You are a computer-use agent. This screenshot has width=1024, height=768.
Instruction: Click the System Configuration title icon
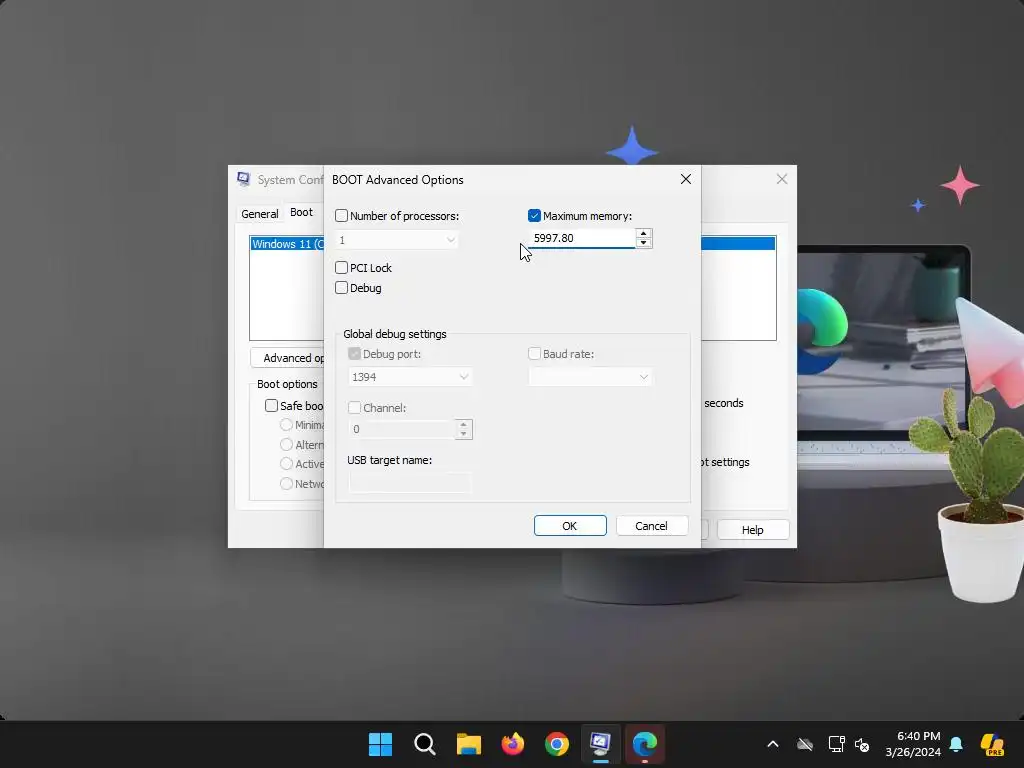(244, 179)
